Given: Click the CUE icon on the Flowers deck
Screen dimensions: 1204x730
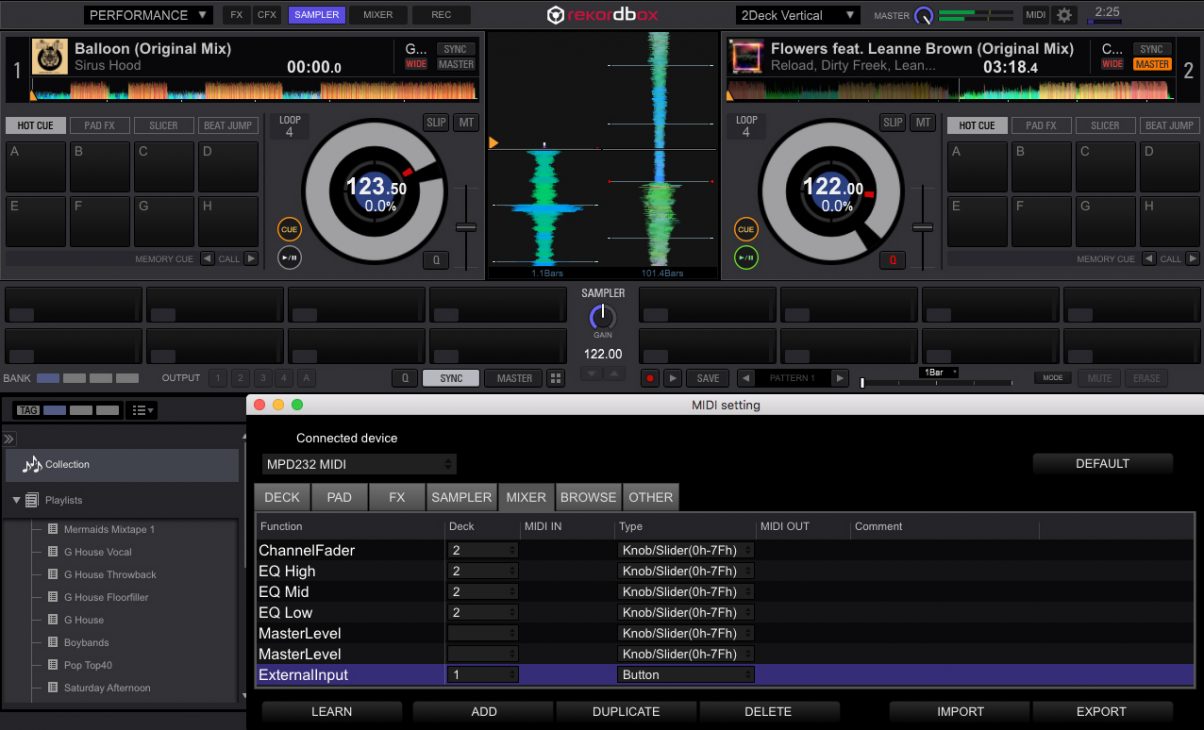Looking at the screenshot, I should pyautogui.click(x=746, y=229).
